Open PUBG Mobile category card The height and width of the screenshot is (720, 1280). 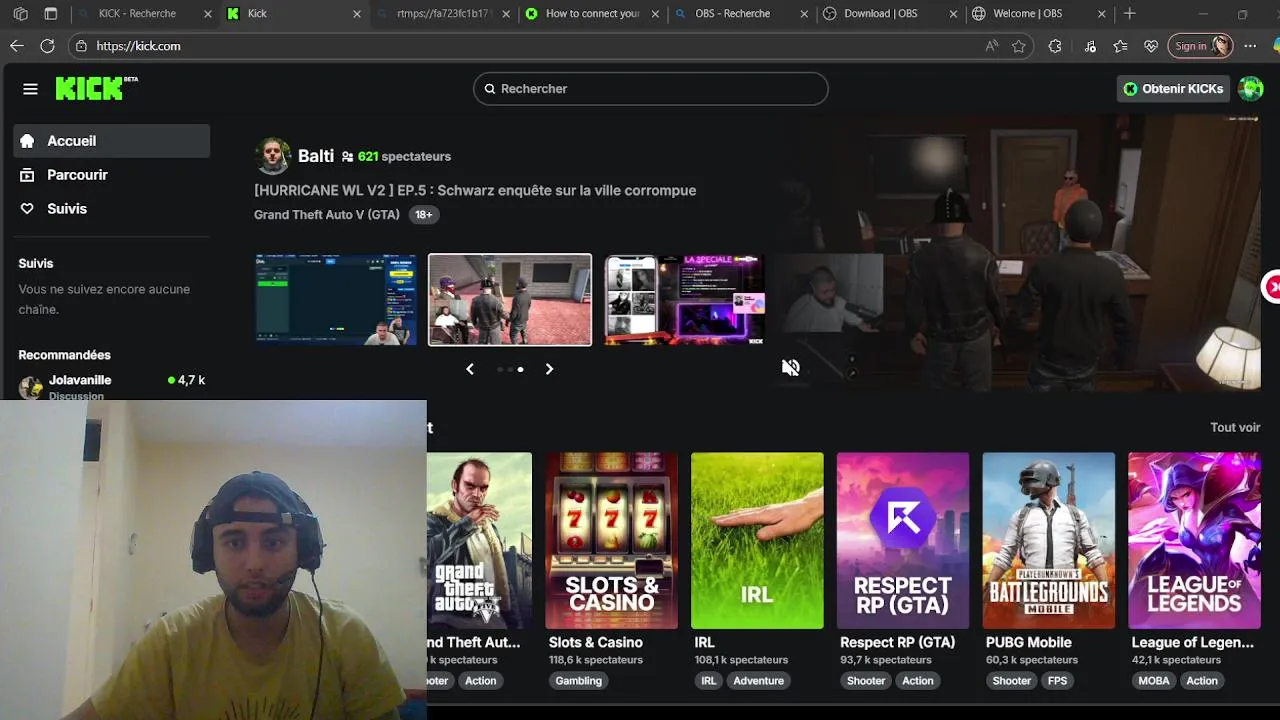click(1048, 541)
